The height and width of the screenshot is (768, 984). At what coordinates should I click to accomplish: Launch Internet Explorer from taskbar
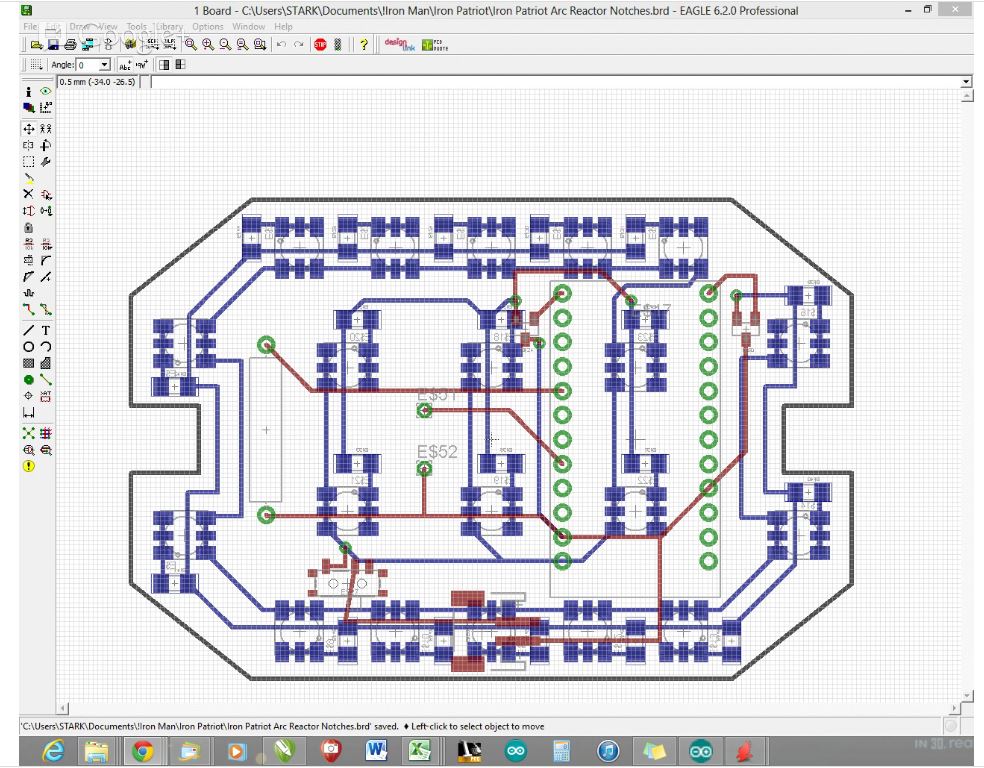53,751
